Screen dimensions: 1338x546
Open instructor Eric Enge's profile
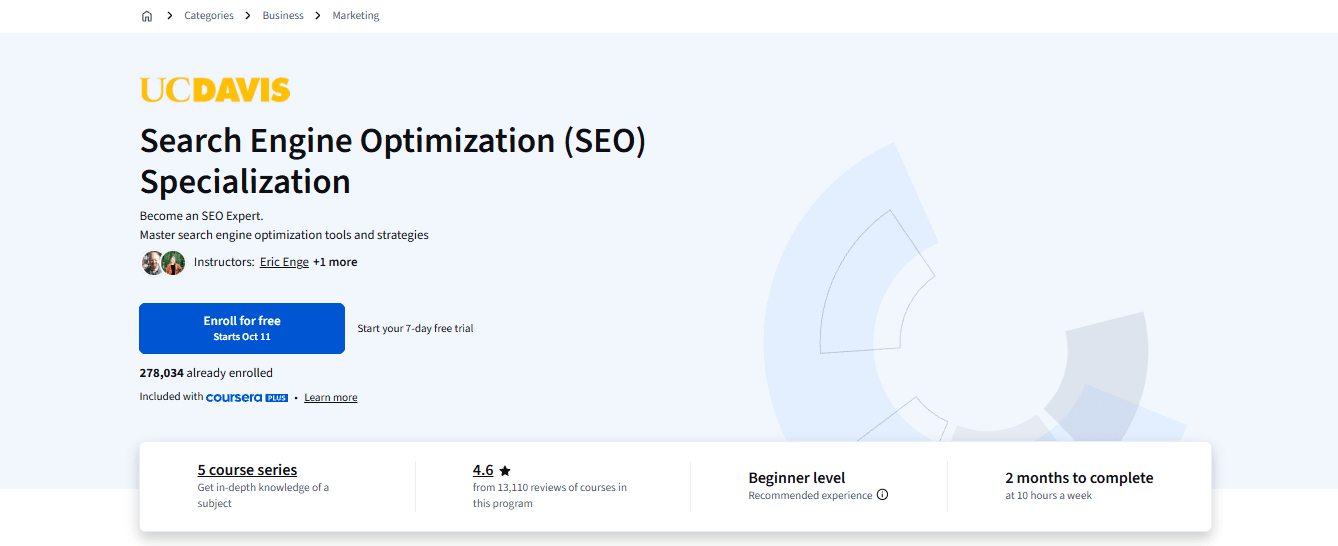tap(284, 262)
